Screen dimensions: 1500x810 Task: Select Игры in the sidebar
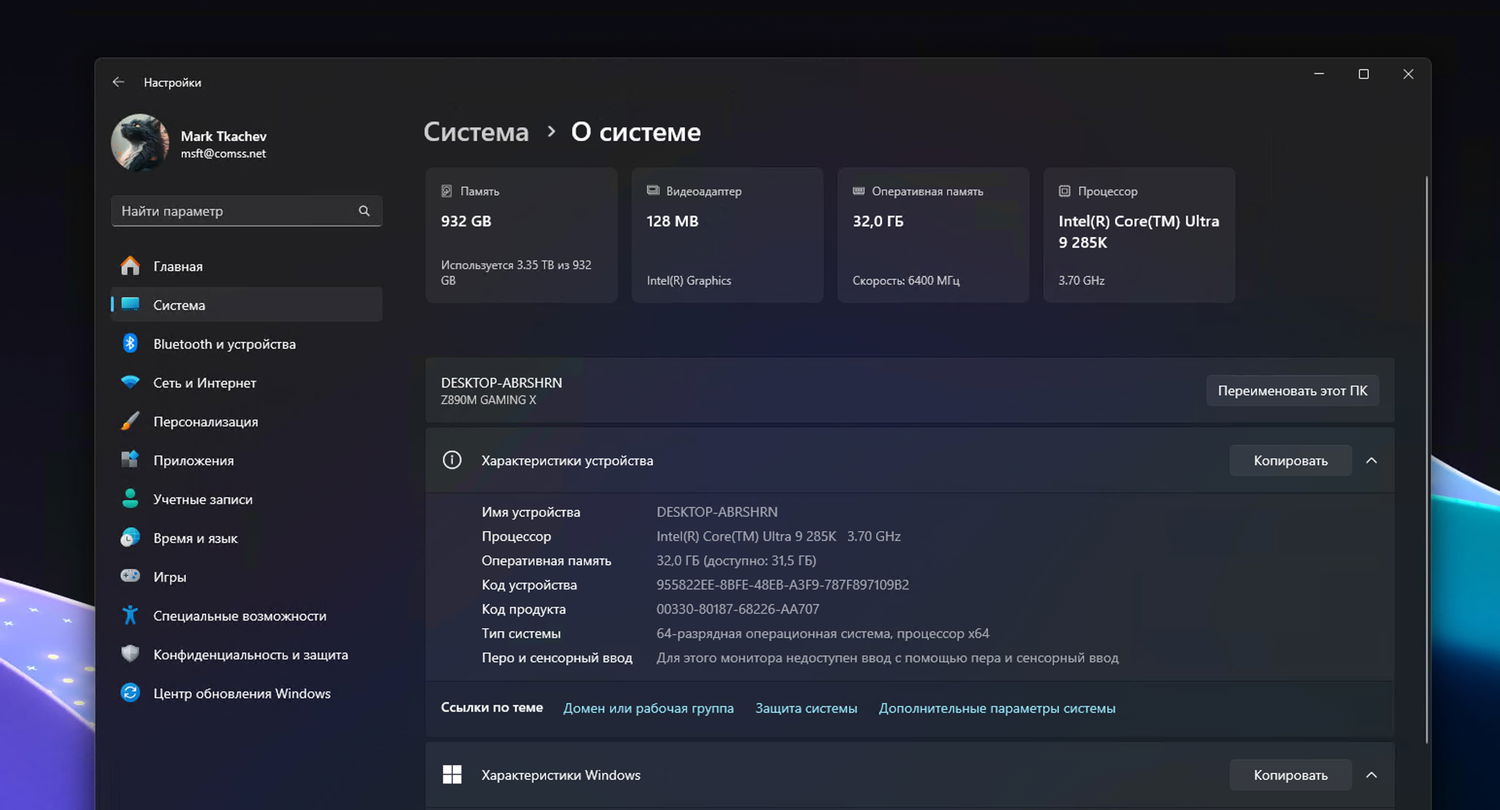[x=246, y=577]
